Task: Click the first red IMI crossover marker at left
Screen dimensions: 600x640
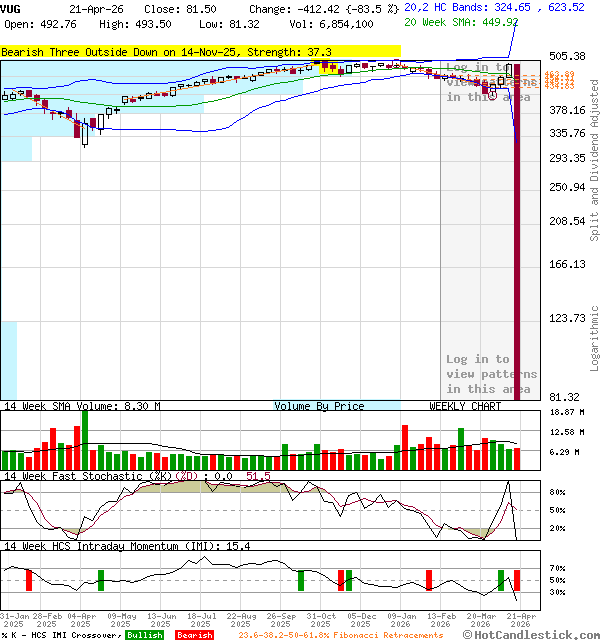Action: [29, 579]
